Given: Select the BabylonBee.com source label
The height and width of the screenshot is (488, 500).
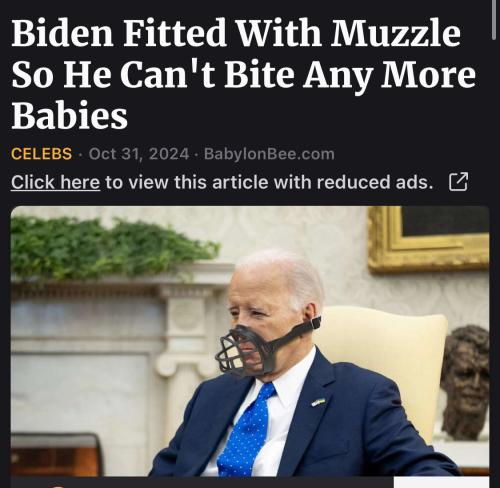Looking at the screenshot, I should click(269, 154).
